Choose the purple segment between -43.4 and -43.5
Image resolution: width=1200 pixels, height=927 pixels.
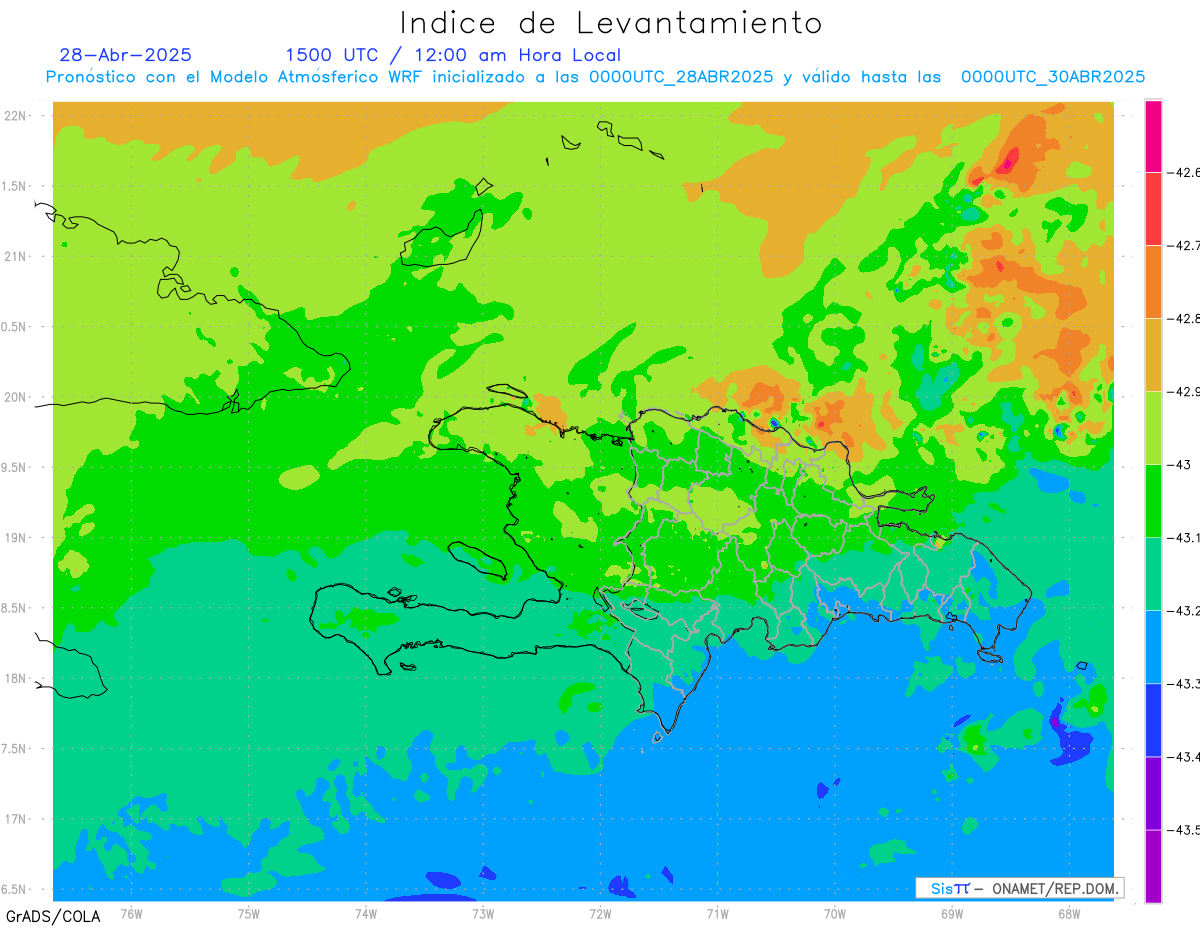tap(1153, 792)
